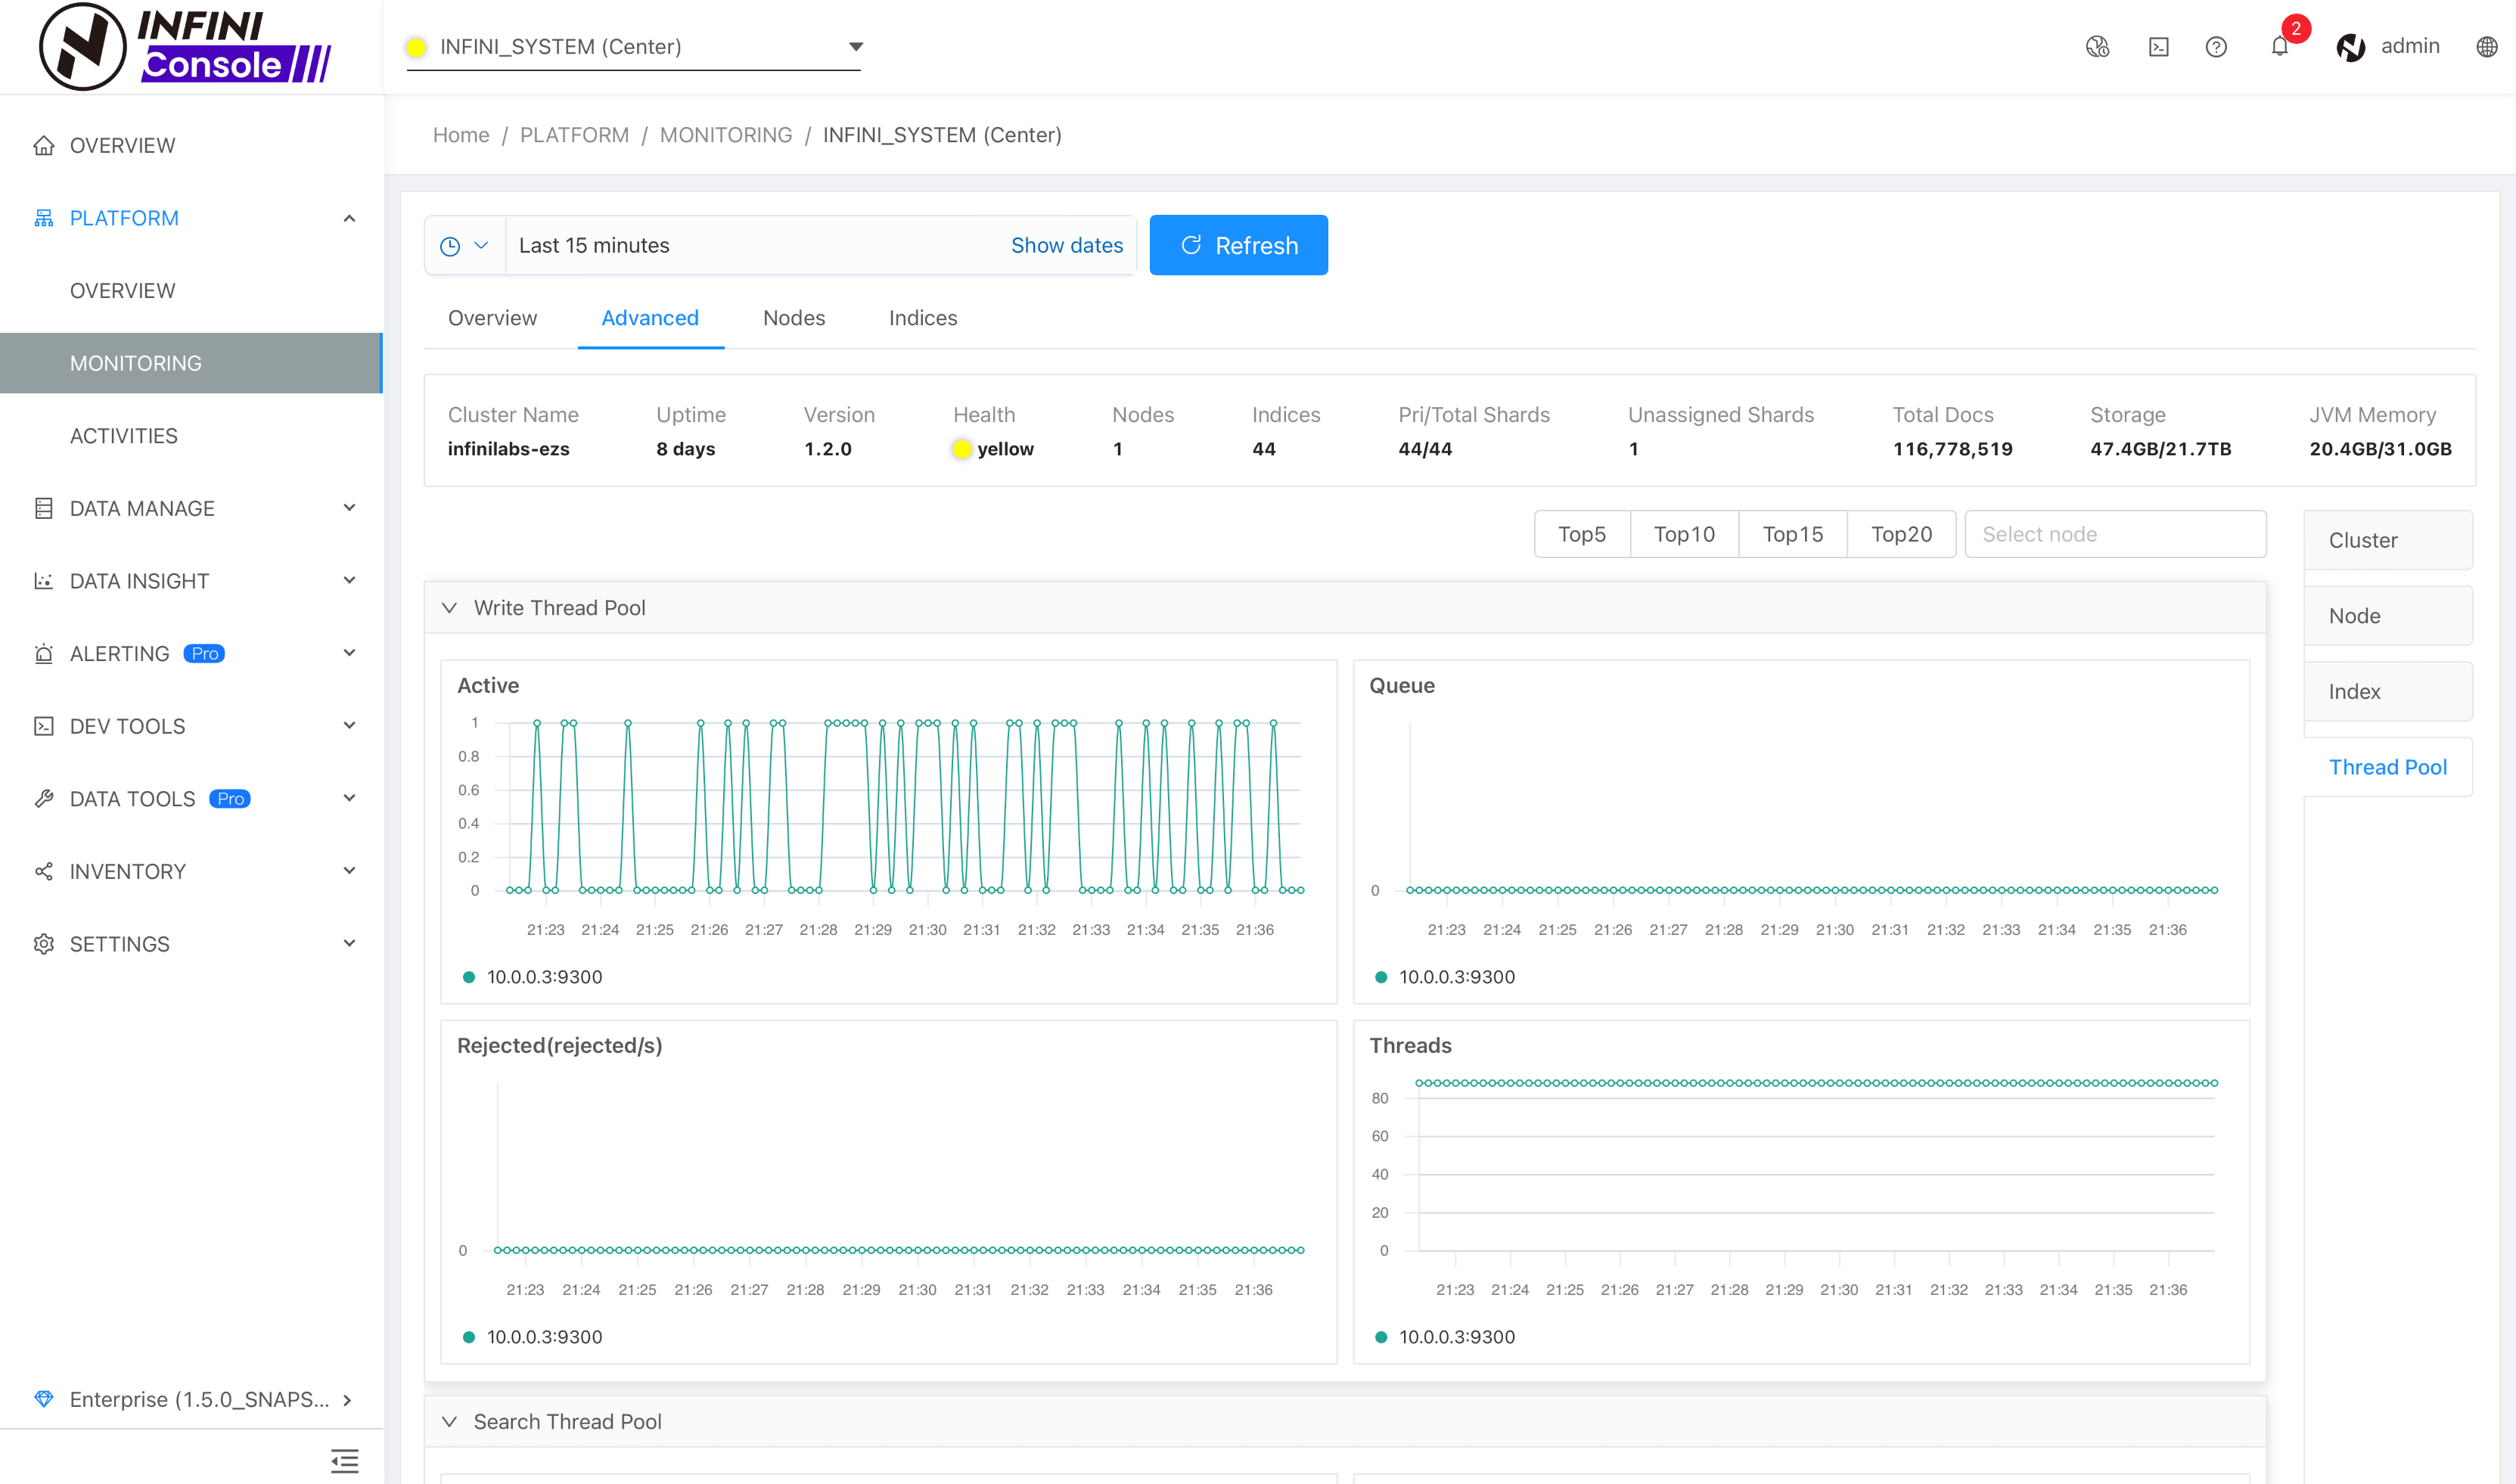Click the INVENTORY share icon

pyautogui.click(x=43, y=872)
